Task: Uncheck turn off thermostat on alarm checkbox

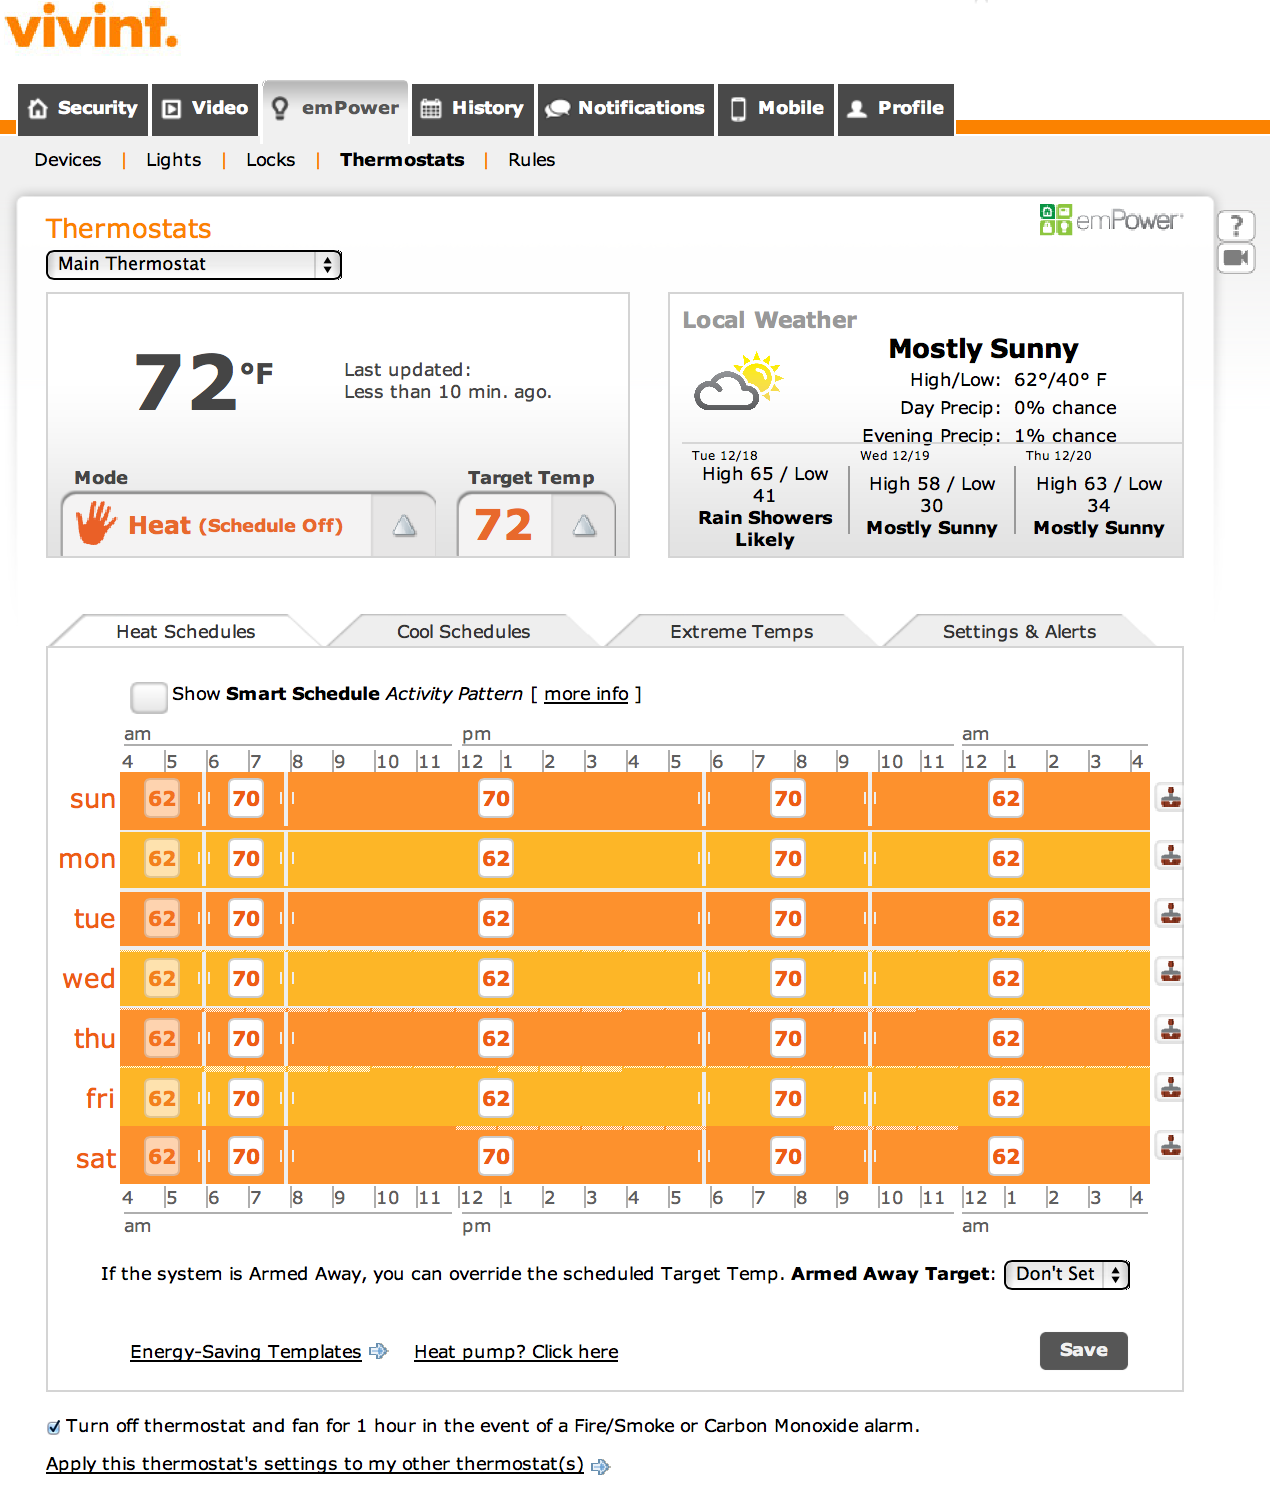Action: click(x=54, y=1427)
